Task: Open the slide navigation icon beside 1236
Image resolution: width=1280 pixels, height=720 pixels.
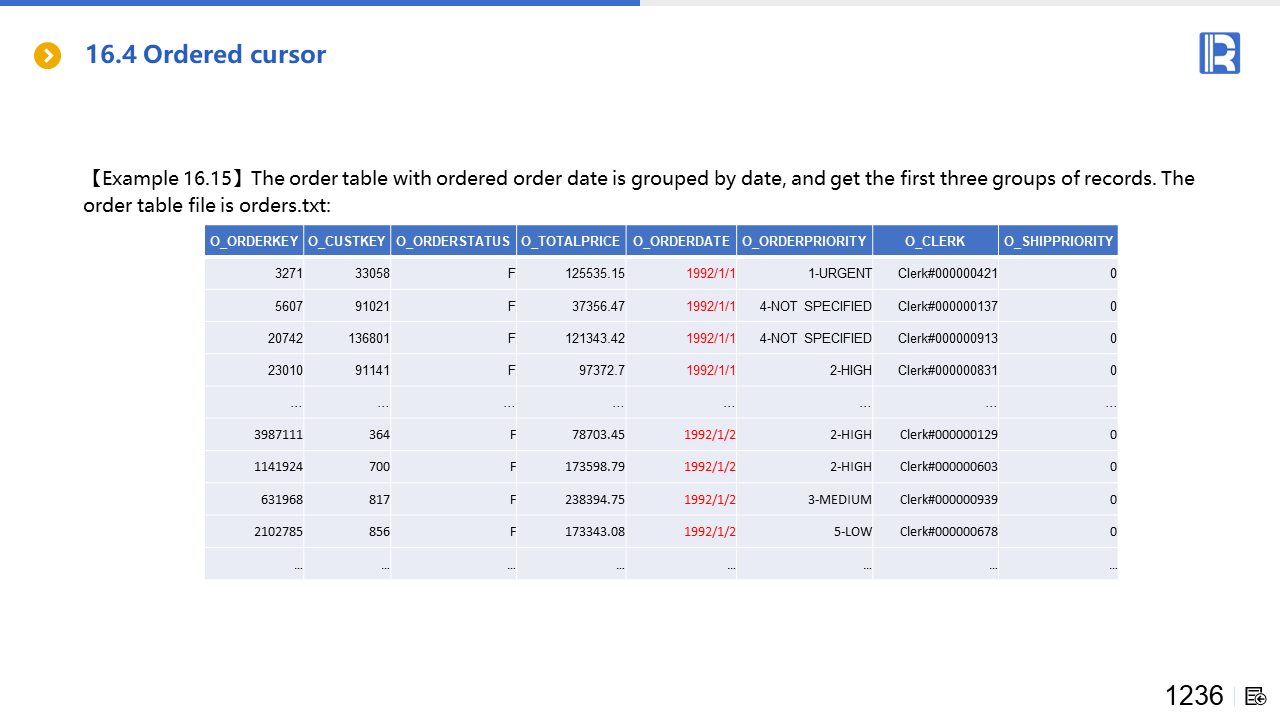Action: point(1256,696)
